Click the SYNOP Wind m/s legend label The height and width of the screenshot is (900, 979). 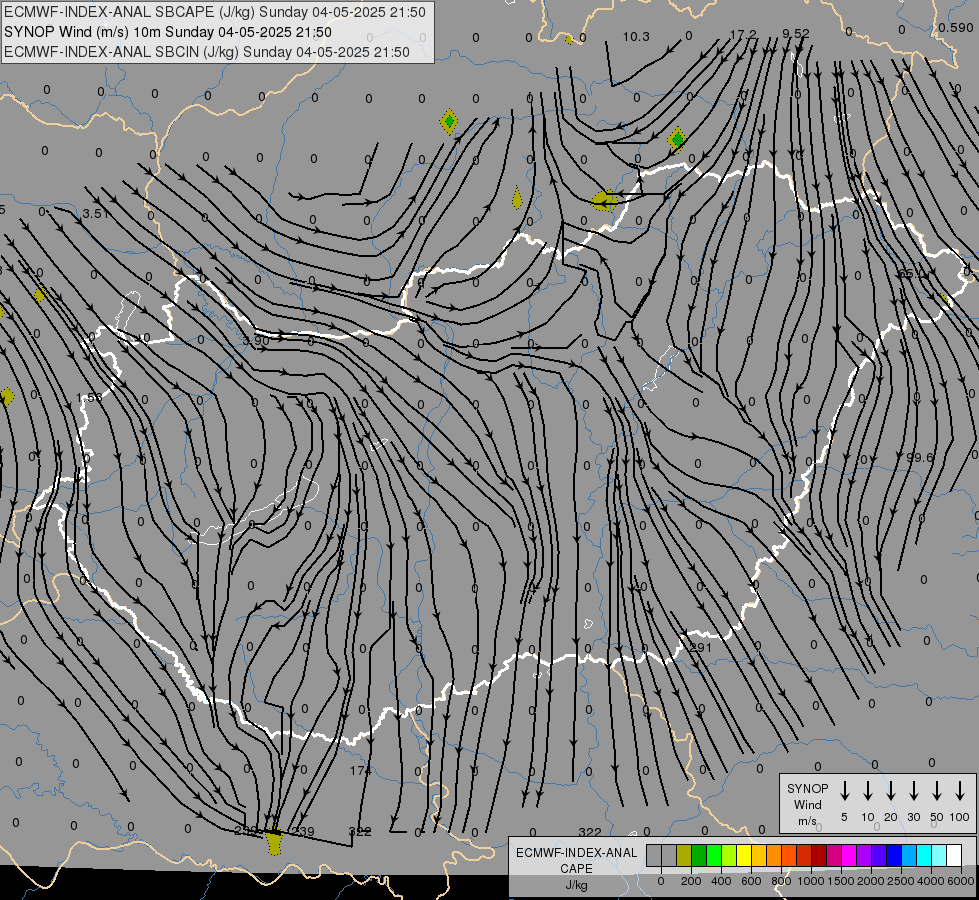pos(807,804)
